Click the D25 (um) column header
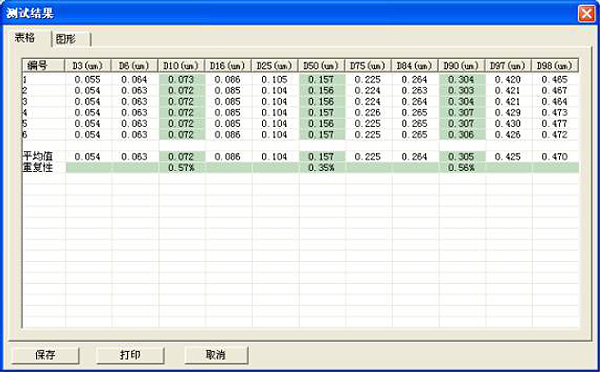The image size is (600, 372). 274,65
